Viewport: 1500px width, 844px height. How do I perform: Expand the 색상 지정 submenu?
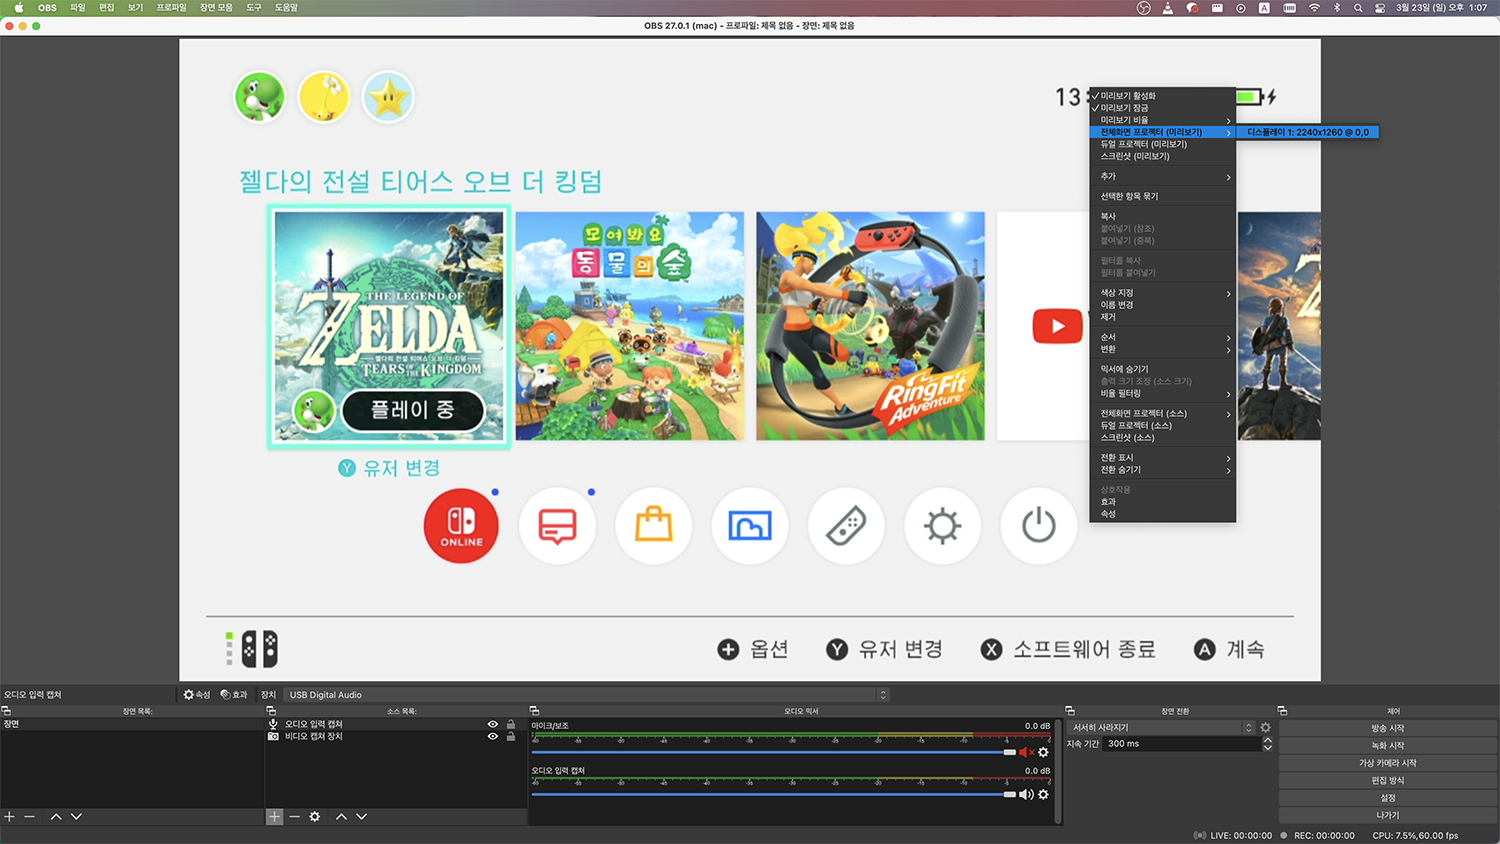[x=1162, y=293]
